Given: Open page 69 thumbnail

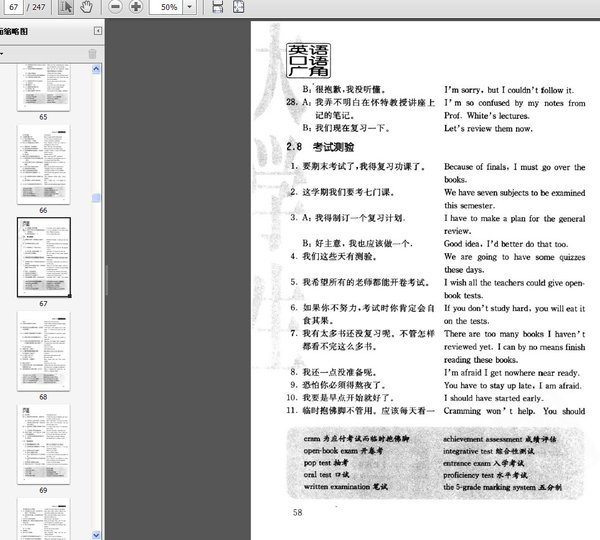Looking at the screenshot, I should coord(43,445).
